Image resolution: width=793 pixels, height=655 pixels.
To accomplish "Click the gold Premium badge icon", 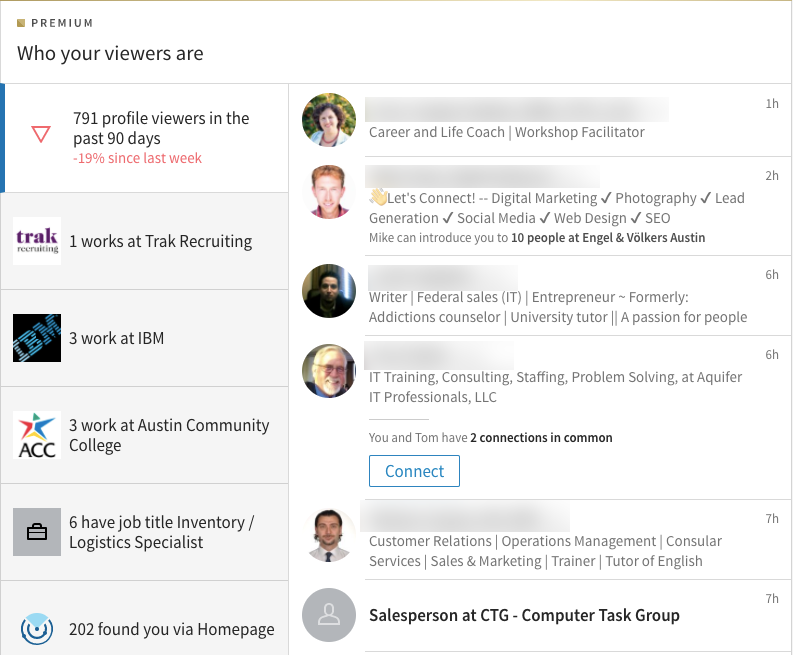I will (x=21, y=23).
